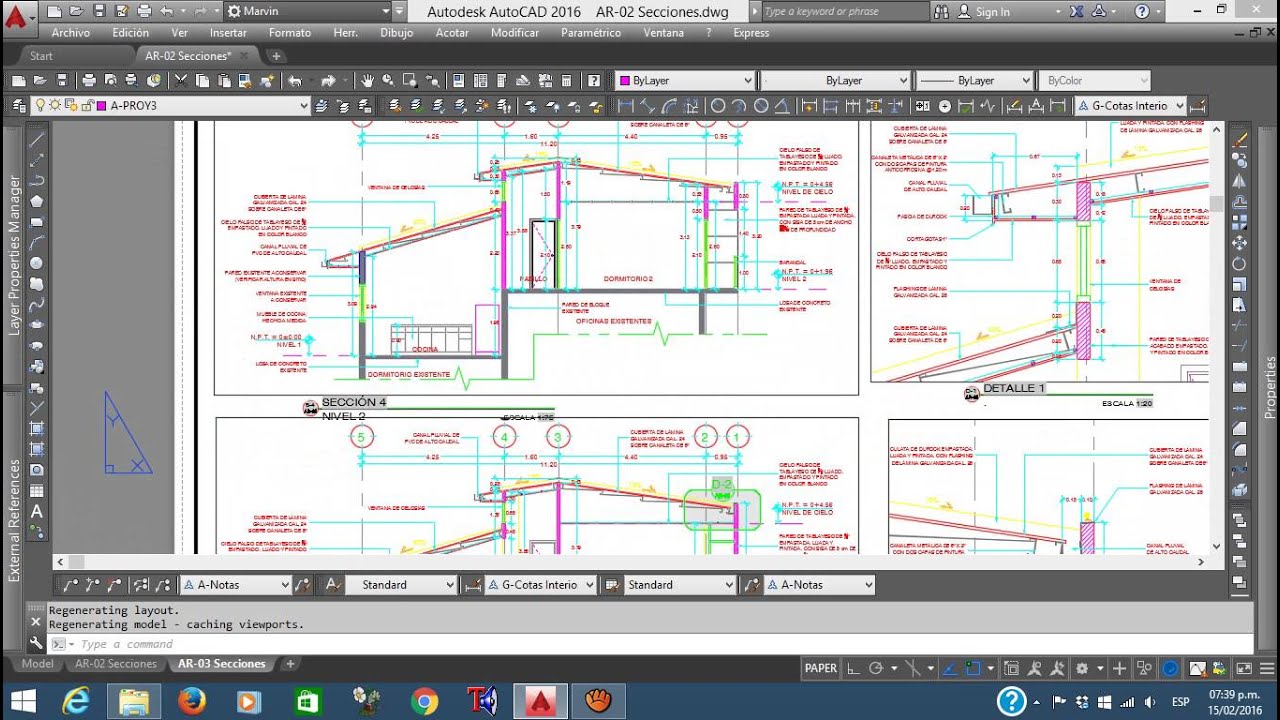Image resolution: width=1280 pixels, height=720 pixels.
Task: Select the Linear dimension tool
Action: tap(626, 105)
